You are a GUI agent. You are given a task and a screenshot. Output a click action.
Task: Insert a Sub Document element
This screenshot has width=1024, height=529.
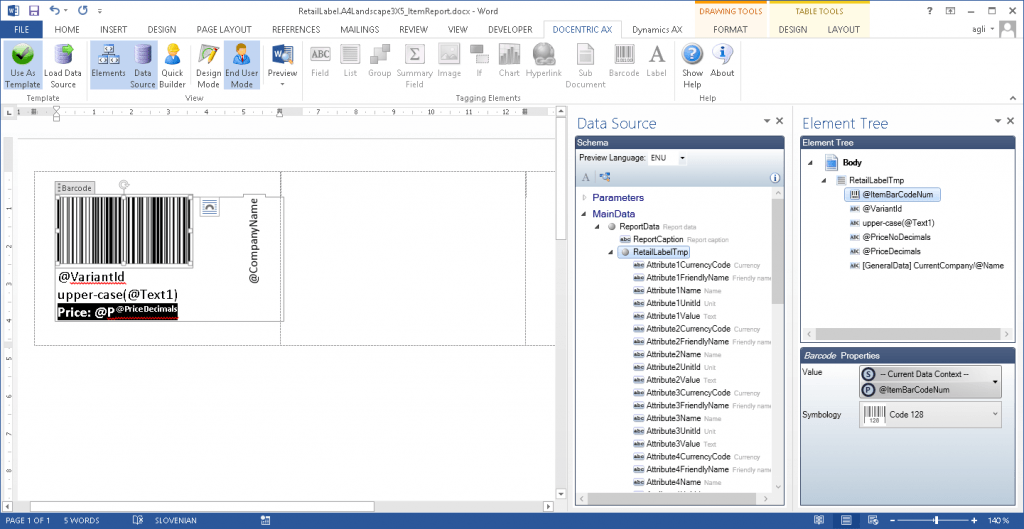coord(585,65)
